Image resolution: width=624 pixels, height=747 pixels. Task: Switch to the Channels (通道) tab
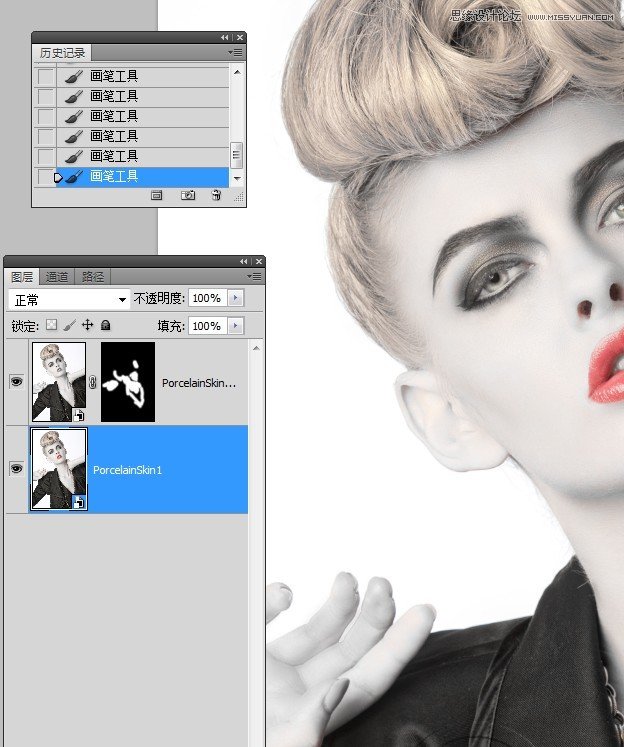coord(57,277)
